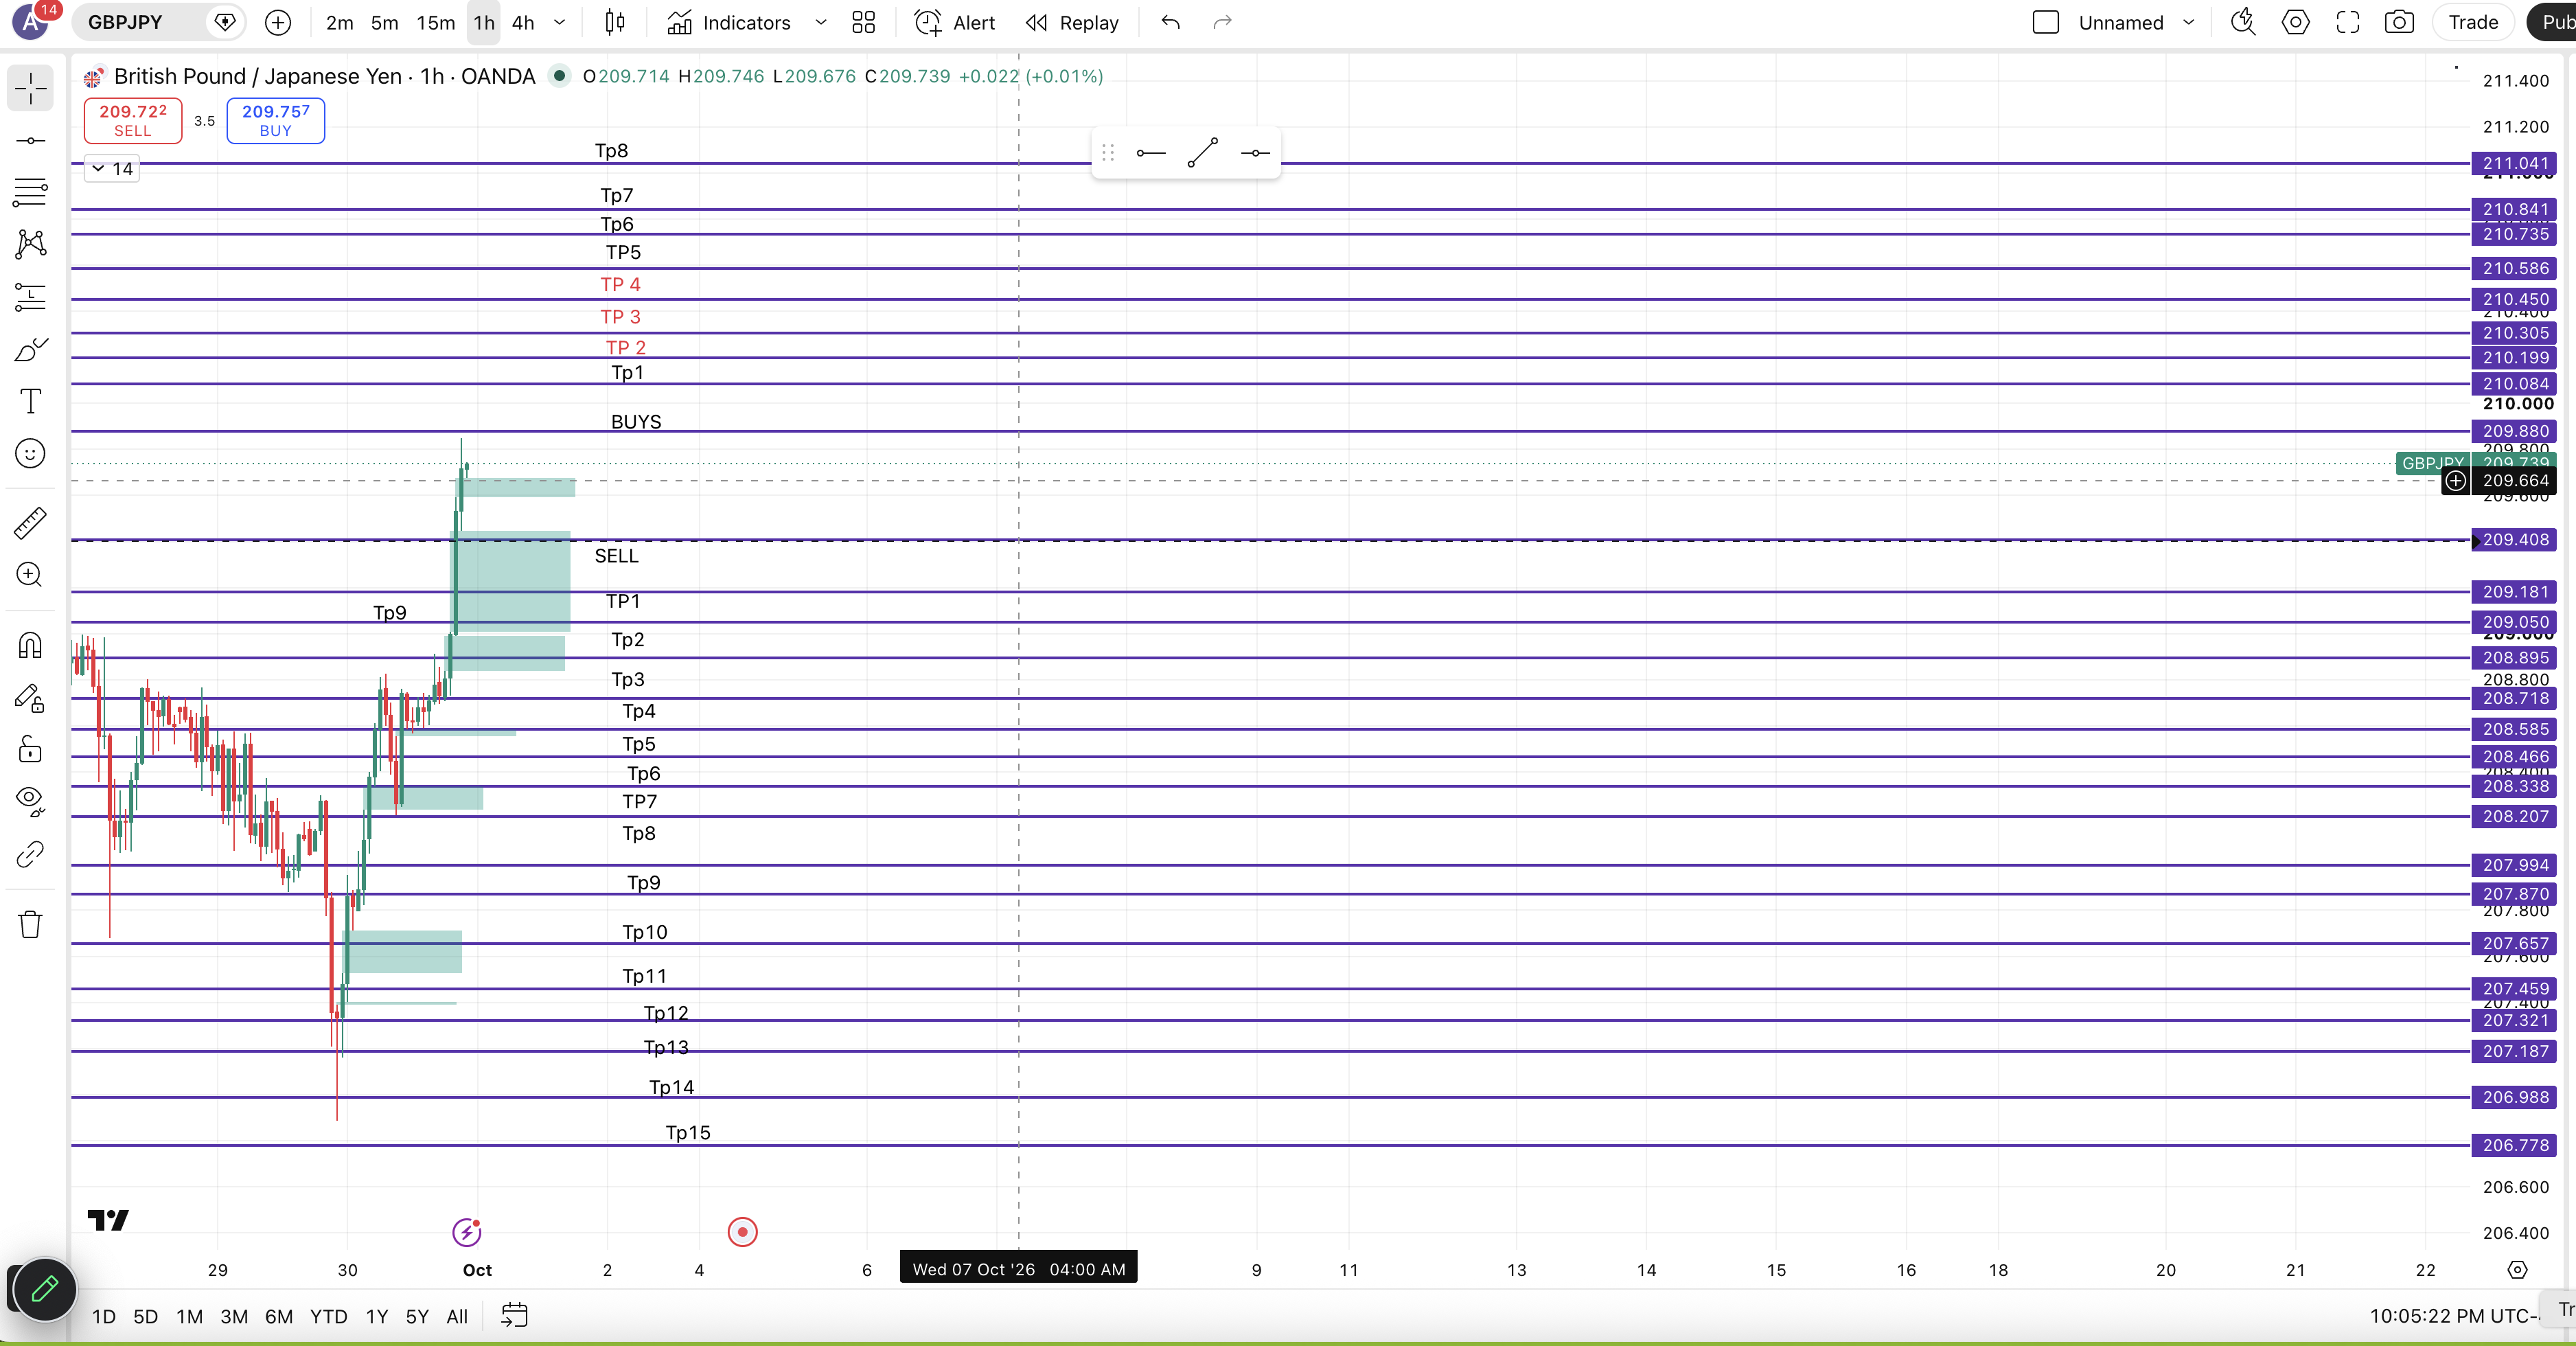The image size is (2576, 1346).
Task: Undo the last action
Action: (x=1170, y=22)
